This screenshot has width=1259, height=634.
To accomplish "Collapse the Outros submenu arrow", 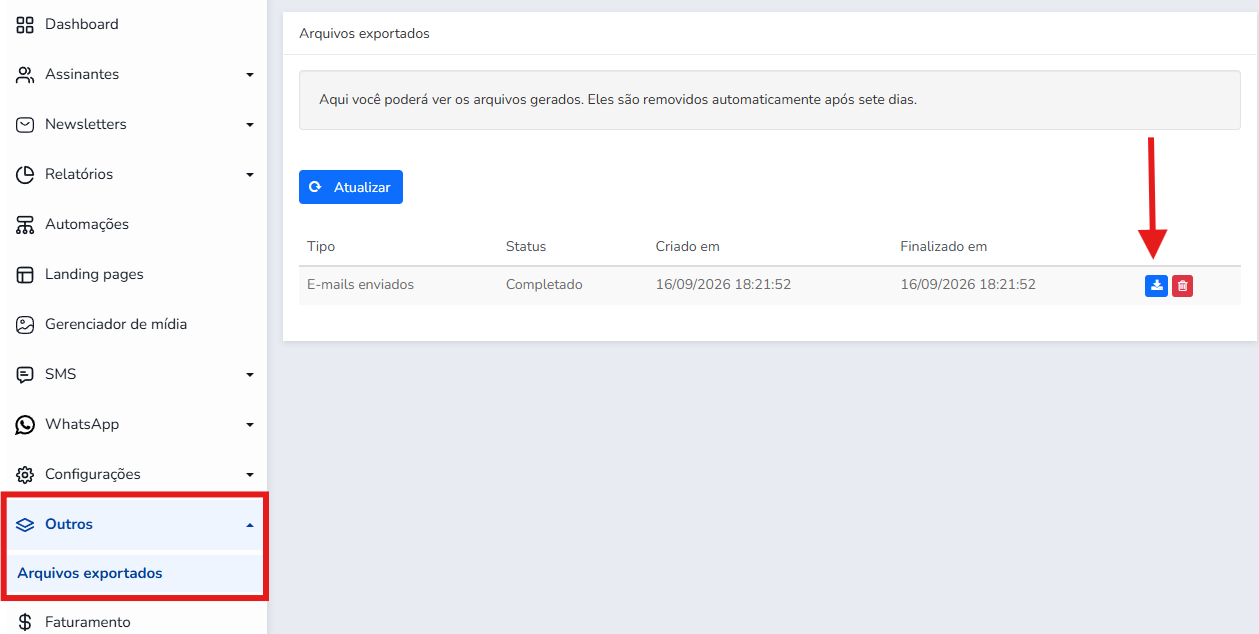I will pos(250,525).
